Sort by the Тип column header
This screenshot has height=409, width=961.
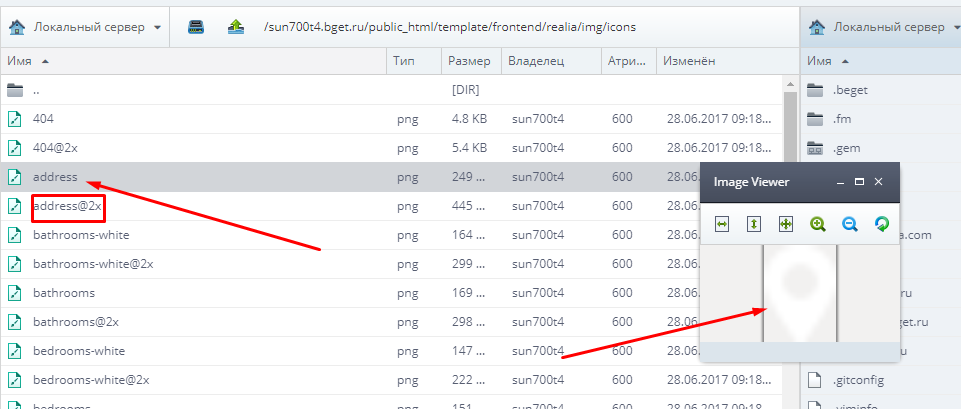414,61
